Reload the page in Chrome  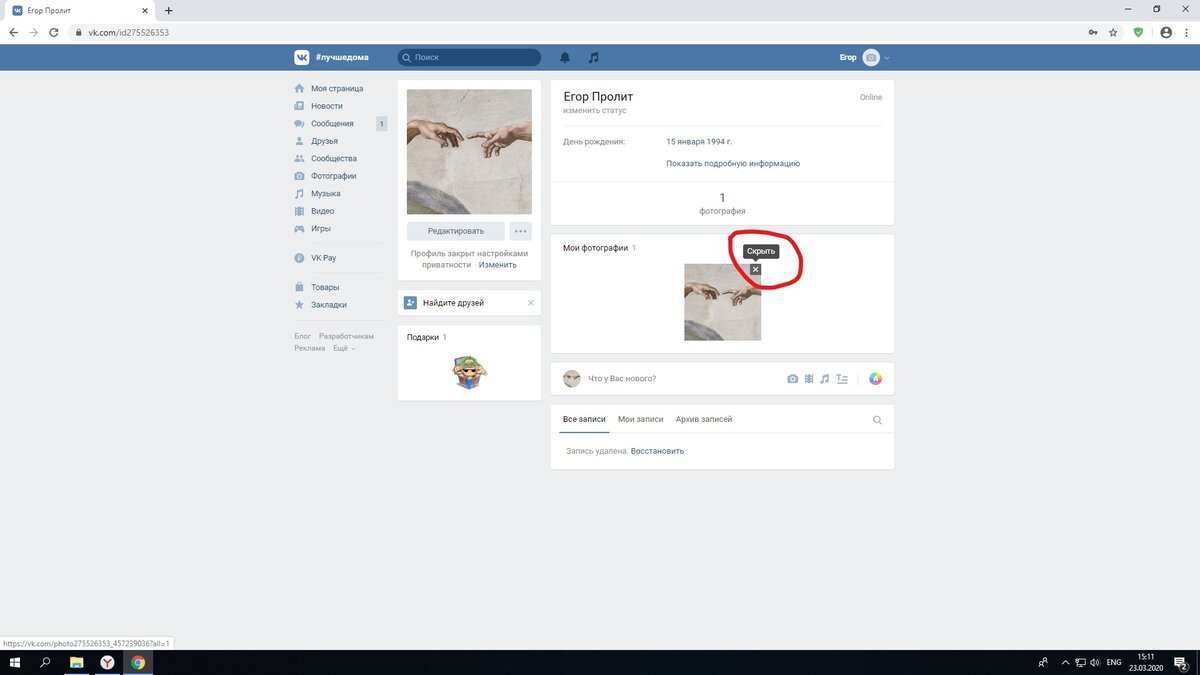coord(55,32)
